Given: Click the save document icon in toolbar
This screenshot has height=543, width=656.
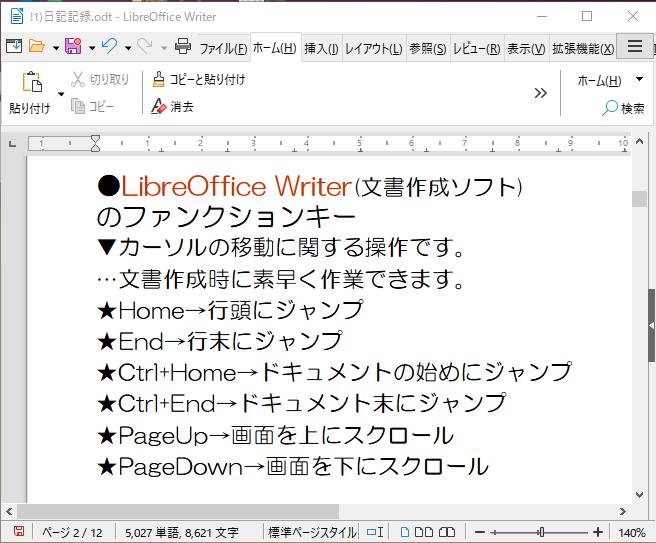Looking at the screenshot, I should pos(73,46).
